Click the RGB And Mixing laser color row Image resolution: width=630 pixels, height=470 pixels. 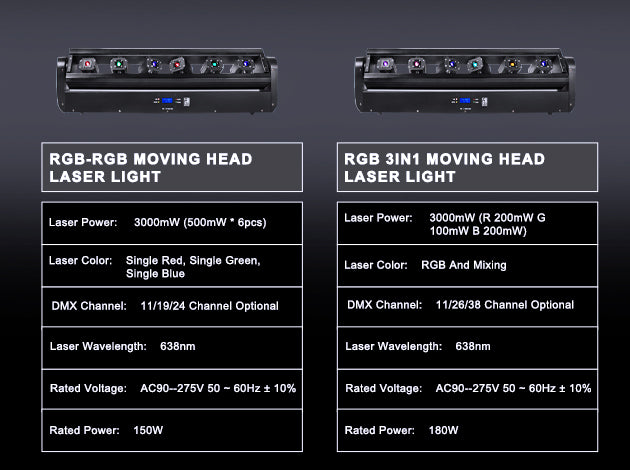[x=466, y=265]
